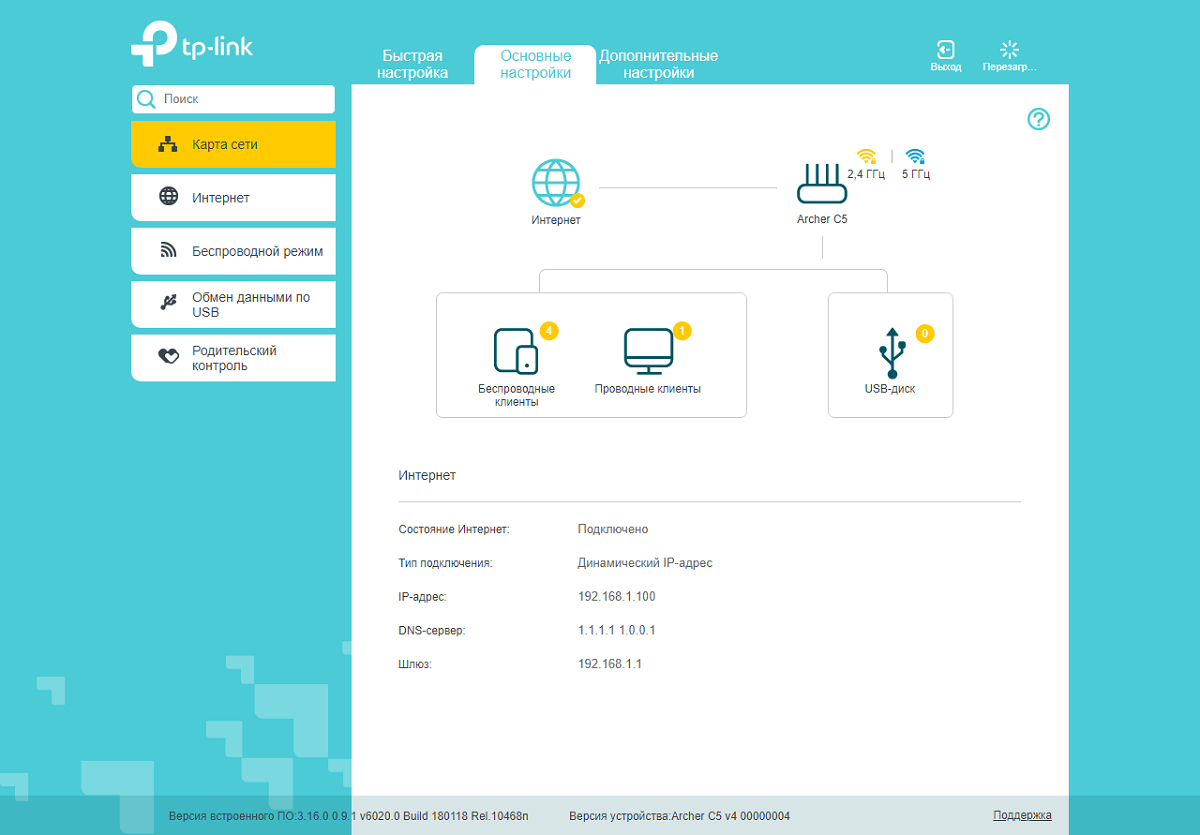Click gateway value 192.168.1.1
Screen dimensions: 1200x835
click(x=610, y=664)
